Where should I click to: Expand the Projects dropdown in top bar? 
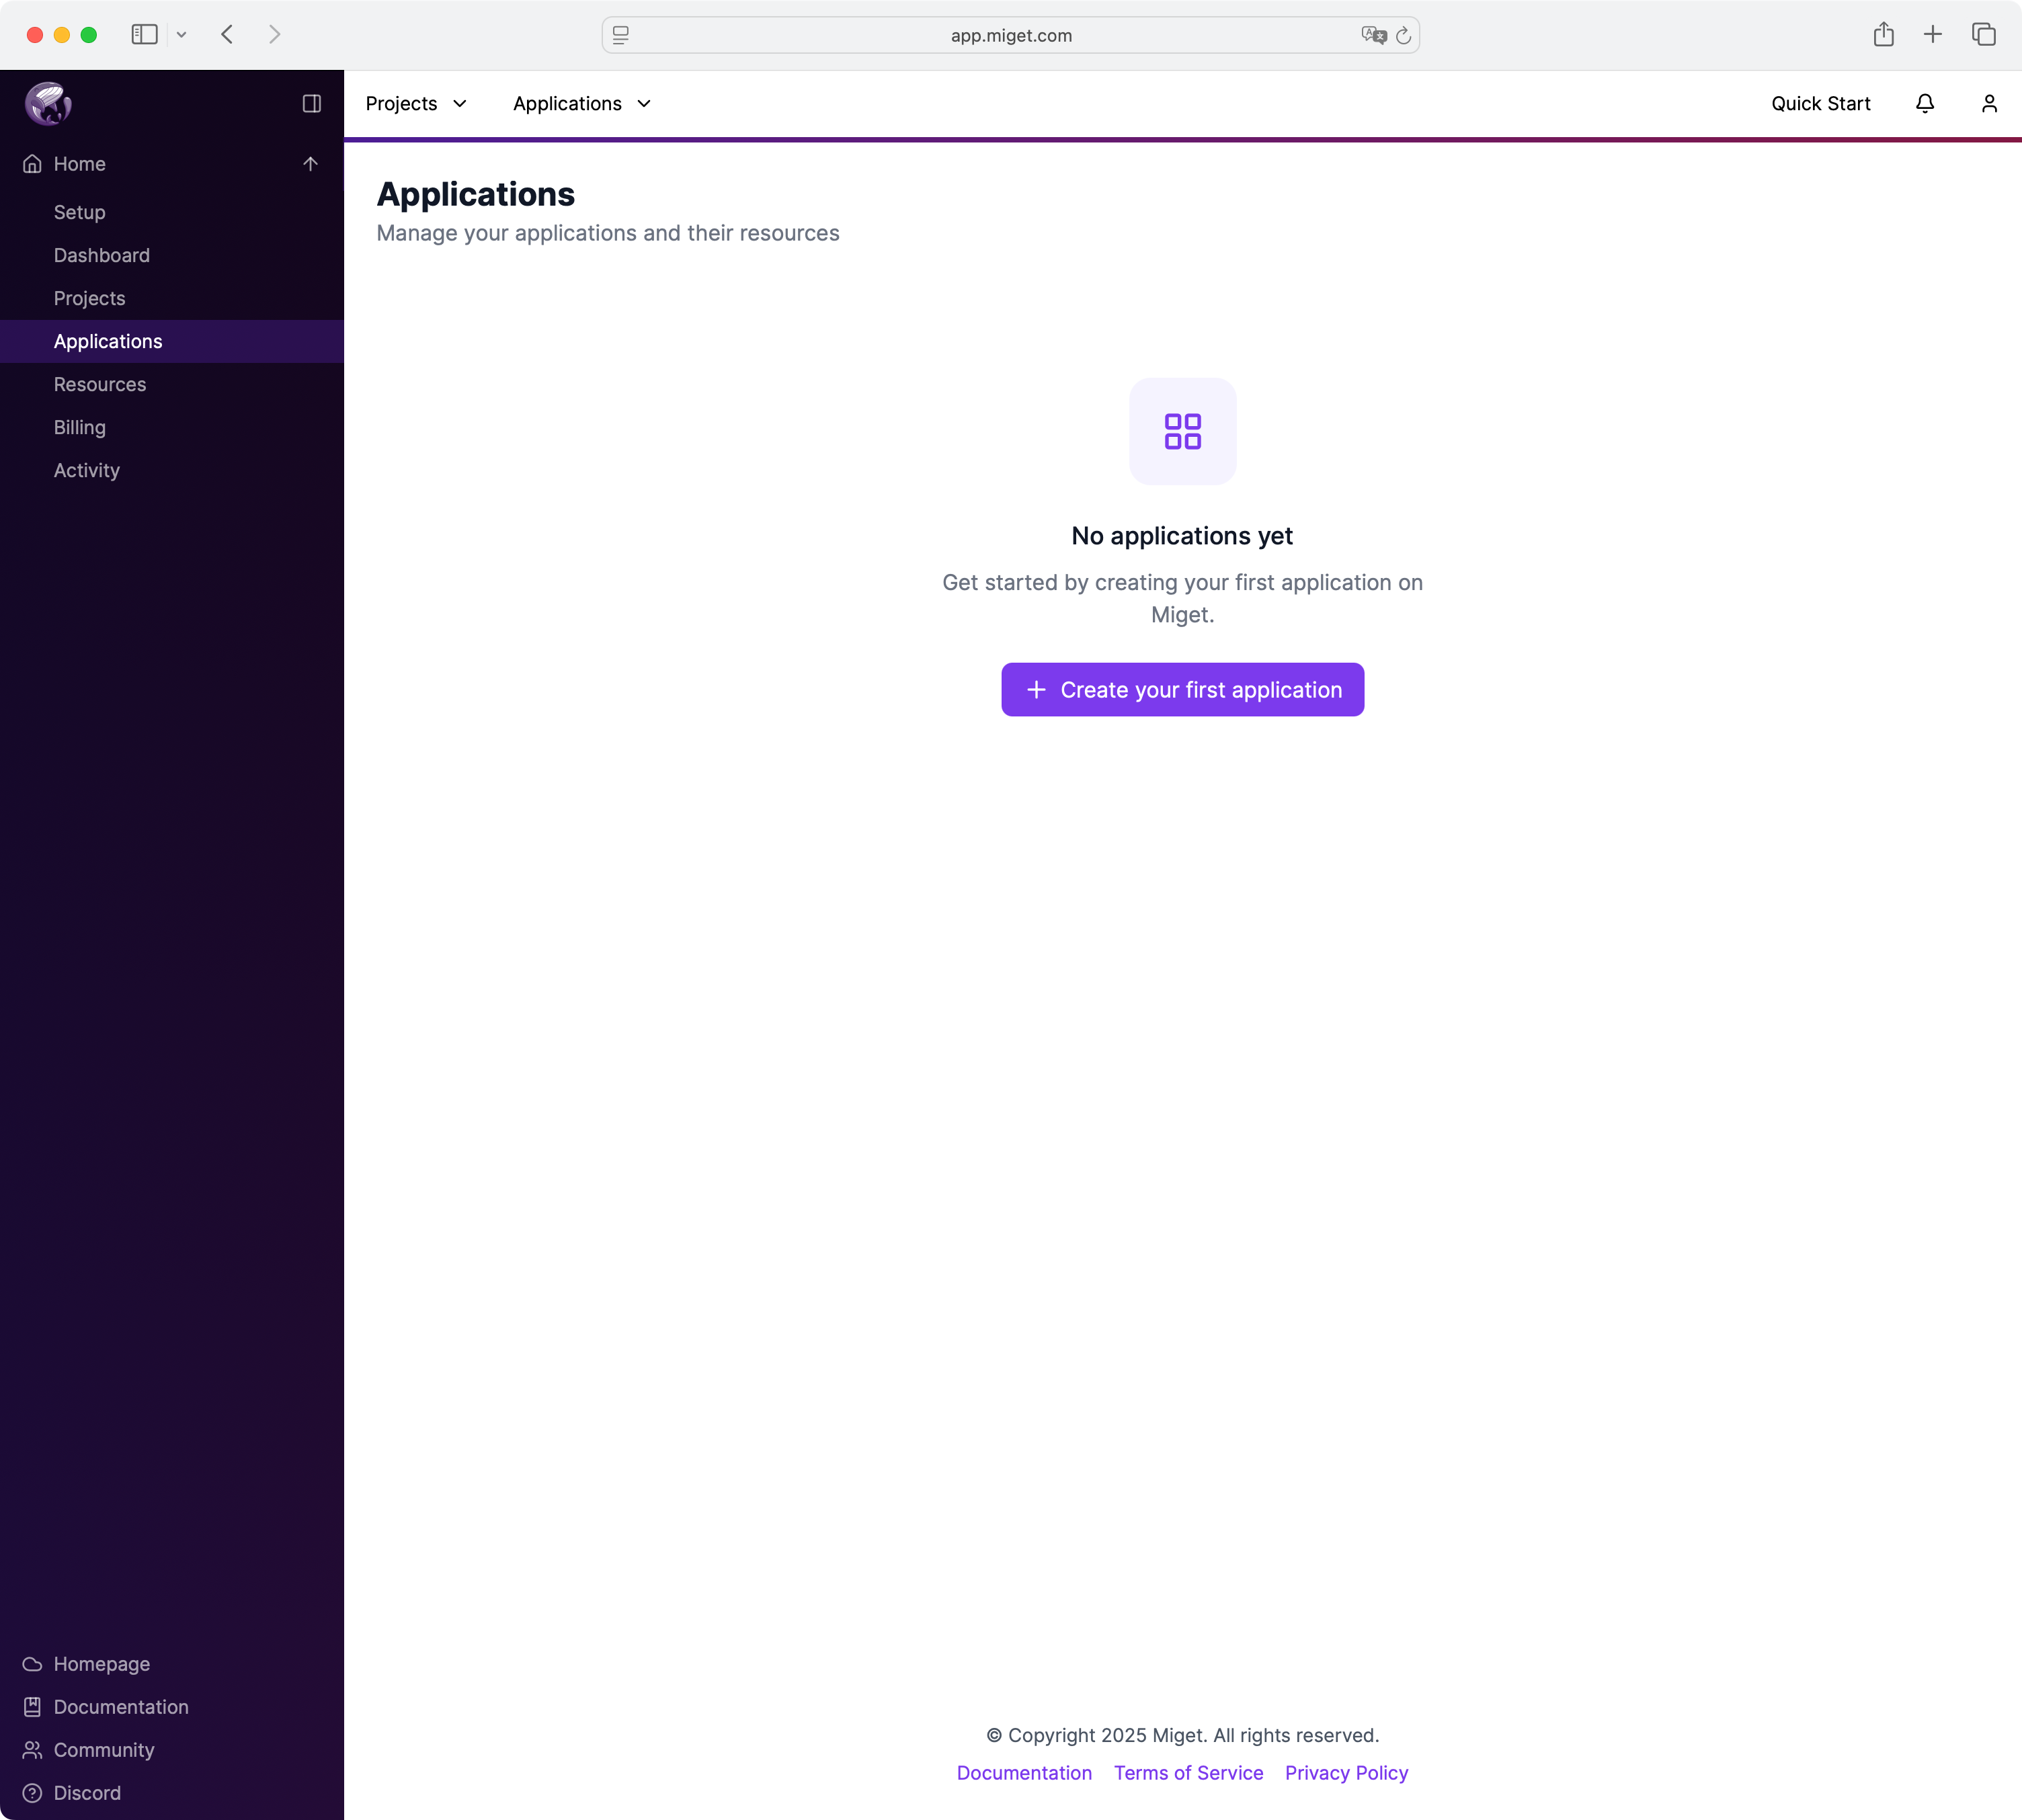[416, 104]
